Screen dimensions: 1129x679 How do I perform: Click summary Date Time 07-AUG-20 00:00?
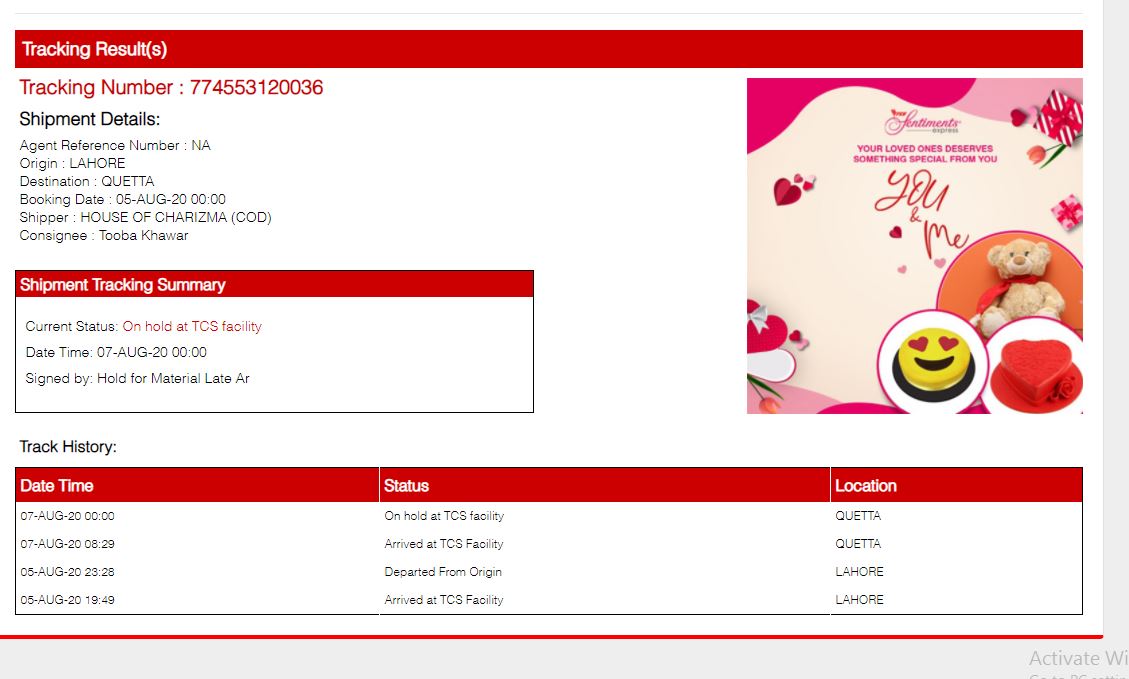point(116,352)
